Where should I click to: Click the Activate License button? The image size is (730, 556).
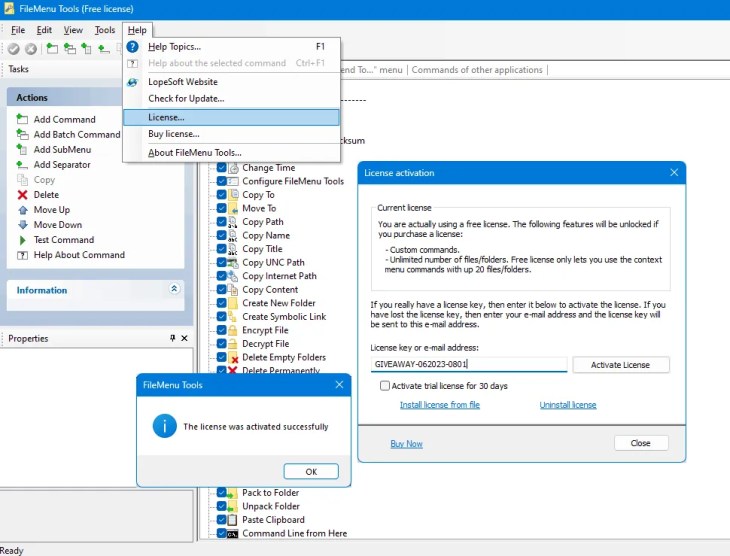[621, 365]
